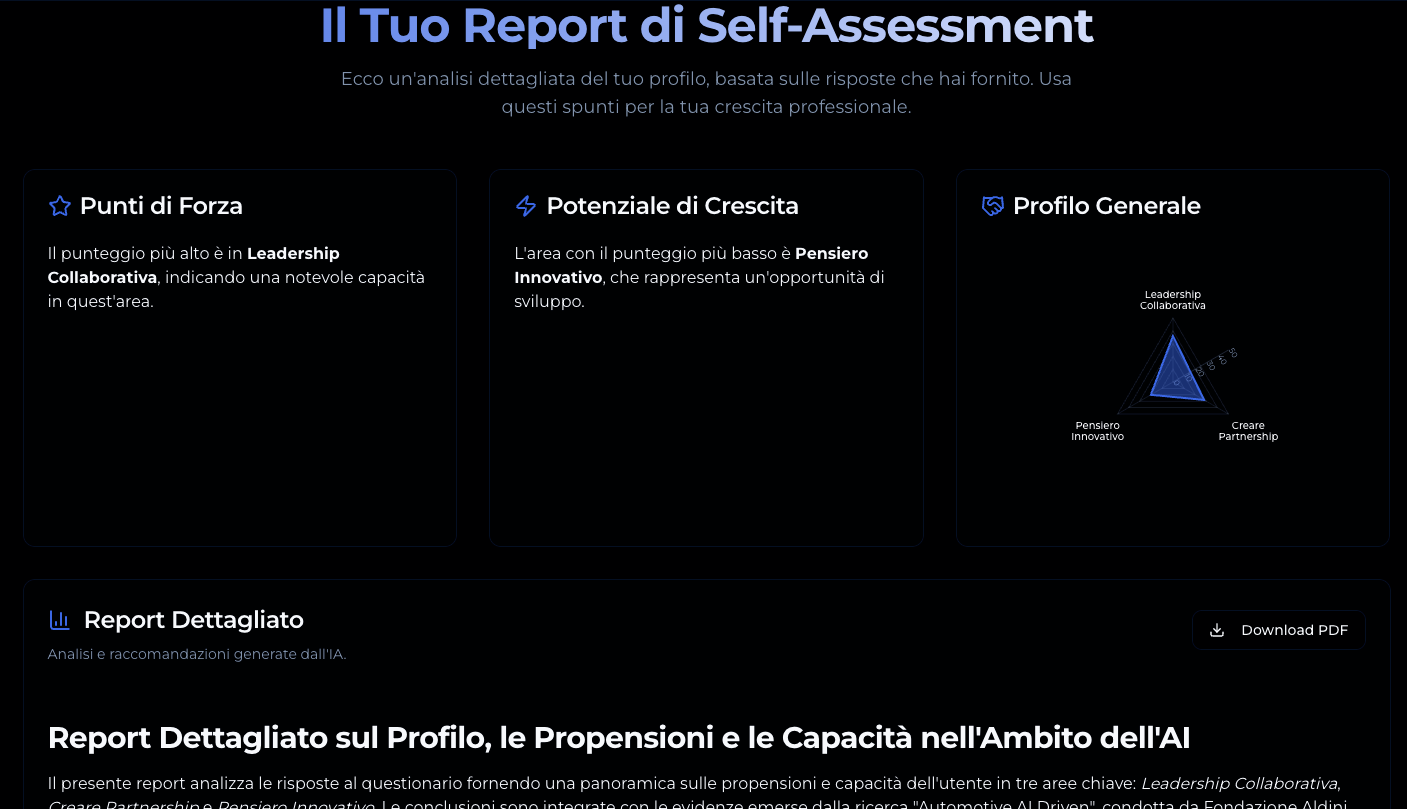
Task: Click the main title Il Tuo Report di Self-Assessment
Action: [706, 26]
